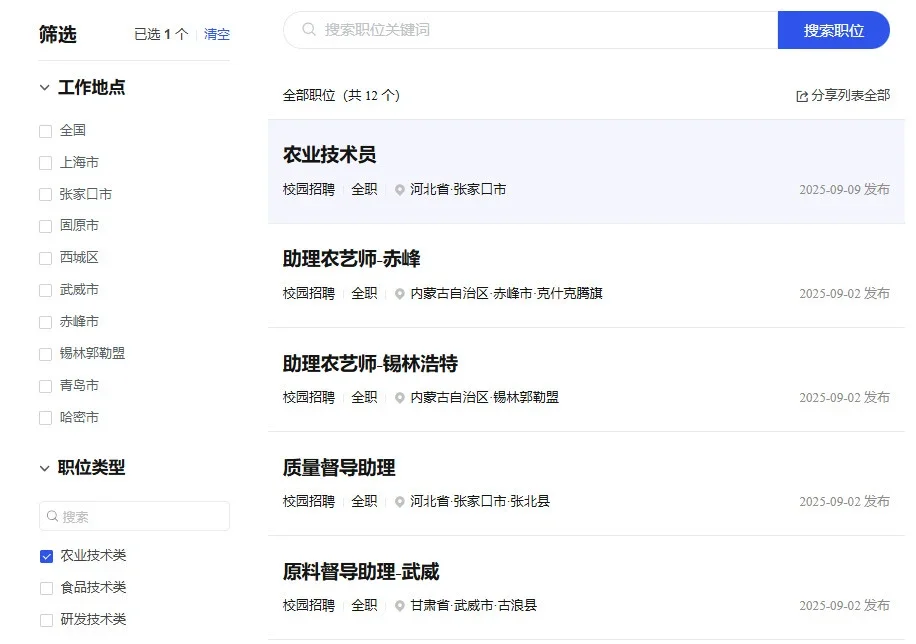Screen dimensions: 916x644
Task: Open the 质量督导助理 job posting
Action: coord(339,468)
